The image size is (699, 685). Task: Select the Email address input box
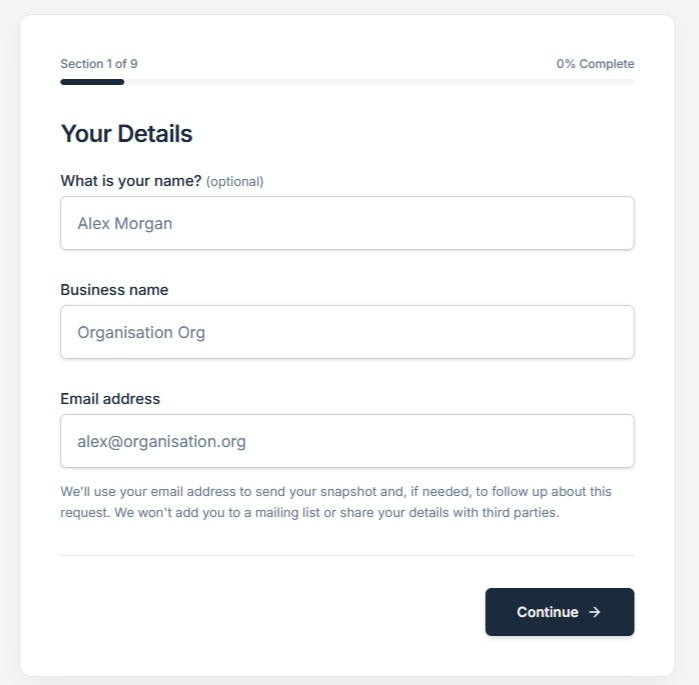click(346, 441)
